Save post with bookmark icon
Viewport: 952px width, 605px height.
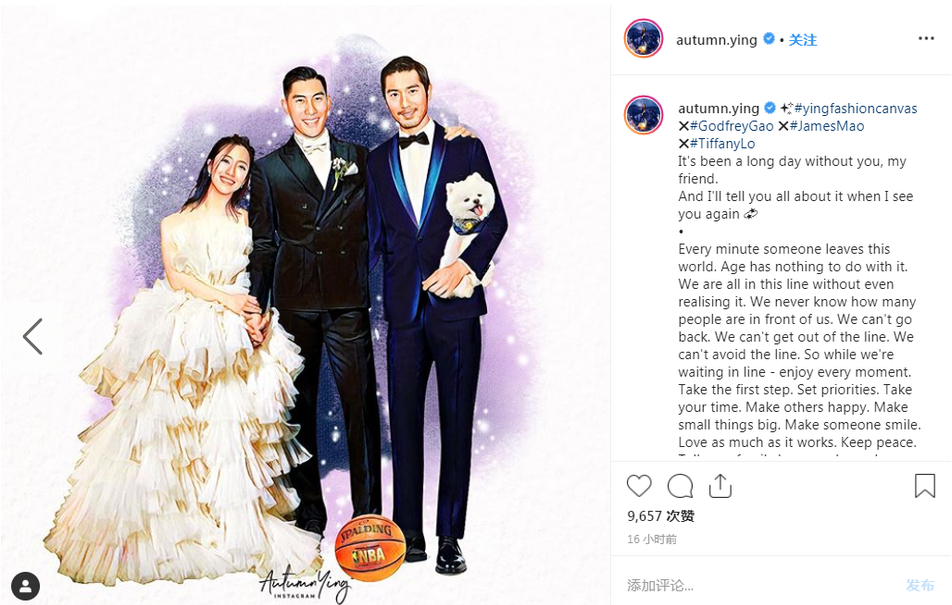925,486
